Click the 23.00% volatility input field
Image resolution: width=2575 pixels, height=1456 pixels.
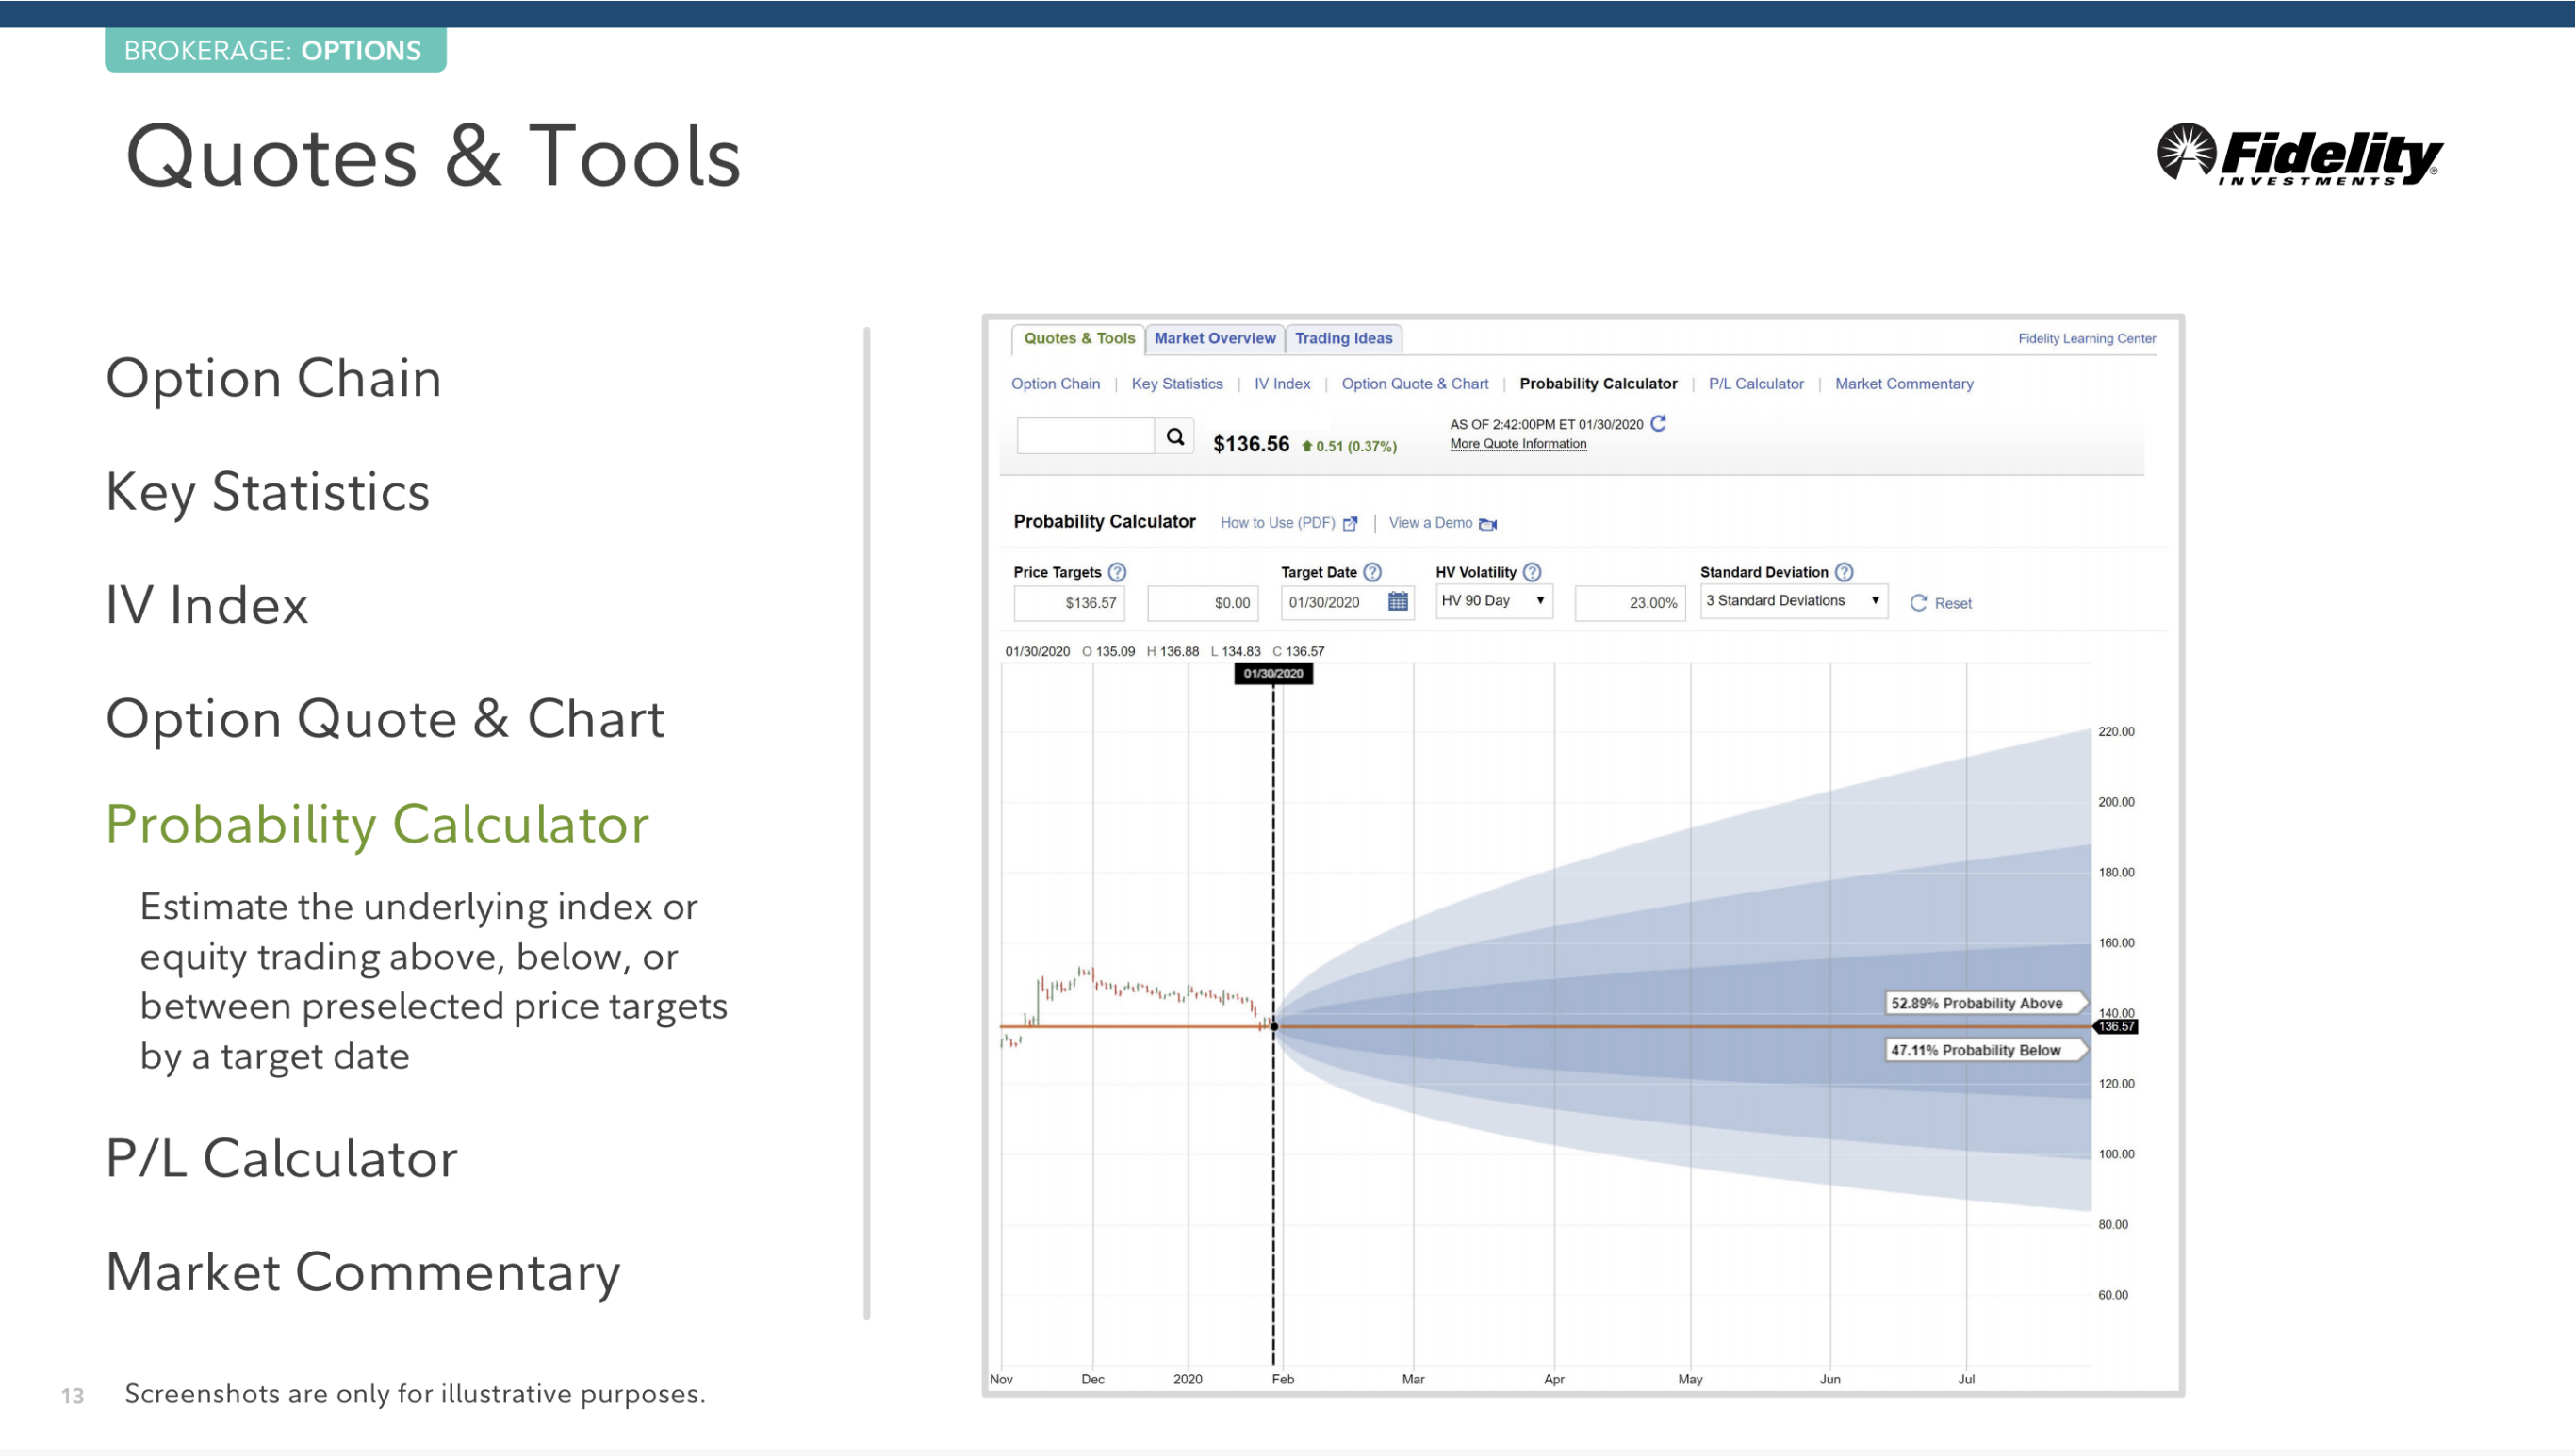[1629, 603]
